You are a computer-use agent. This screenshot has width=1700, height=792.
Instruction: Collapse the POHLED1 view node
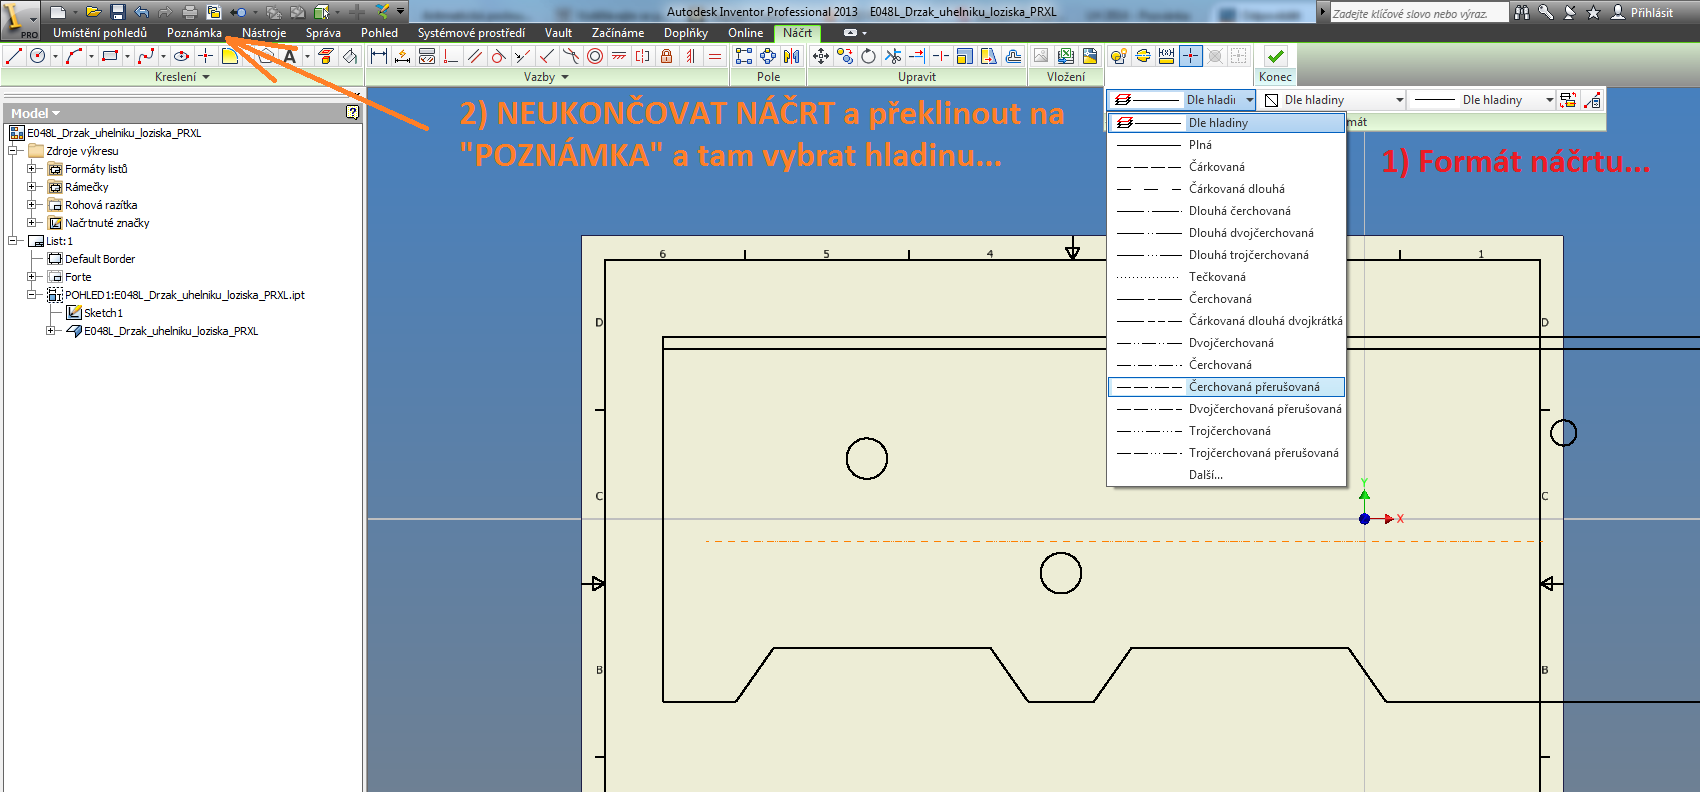[32, 295]
